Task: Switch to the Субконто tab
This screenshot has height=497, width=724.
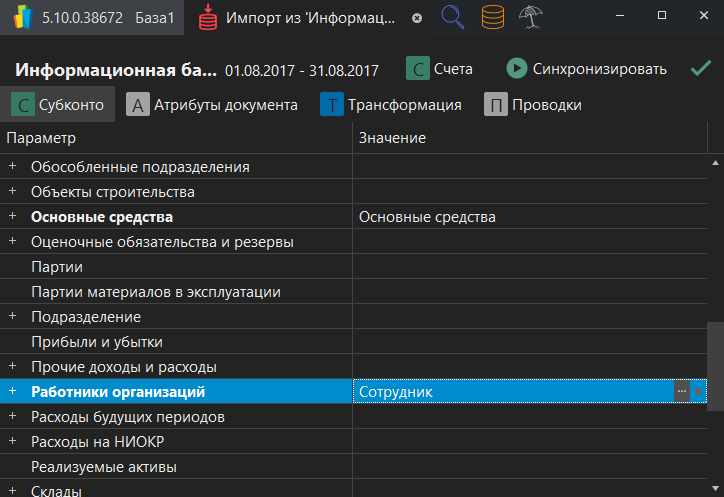Action: (58, 104)
